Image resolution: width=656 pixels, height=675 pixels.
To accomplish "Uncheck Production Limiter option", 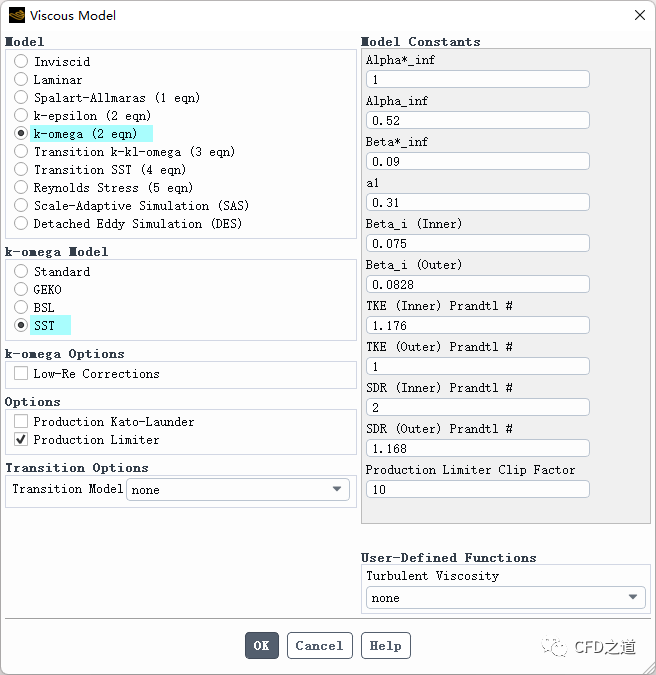I will click(21, 439).
